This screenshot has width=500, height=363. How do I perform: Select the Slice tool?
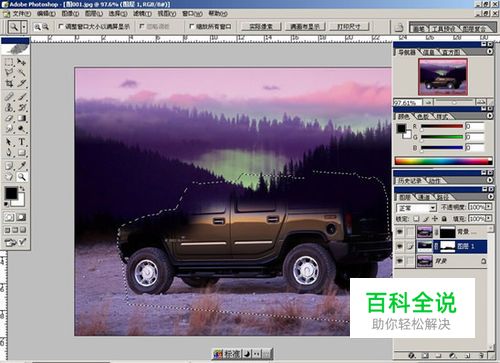tap(22, 83)
